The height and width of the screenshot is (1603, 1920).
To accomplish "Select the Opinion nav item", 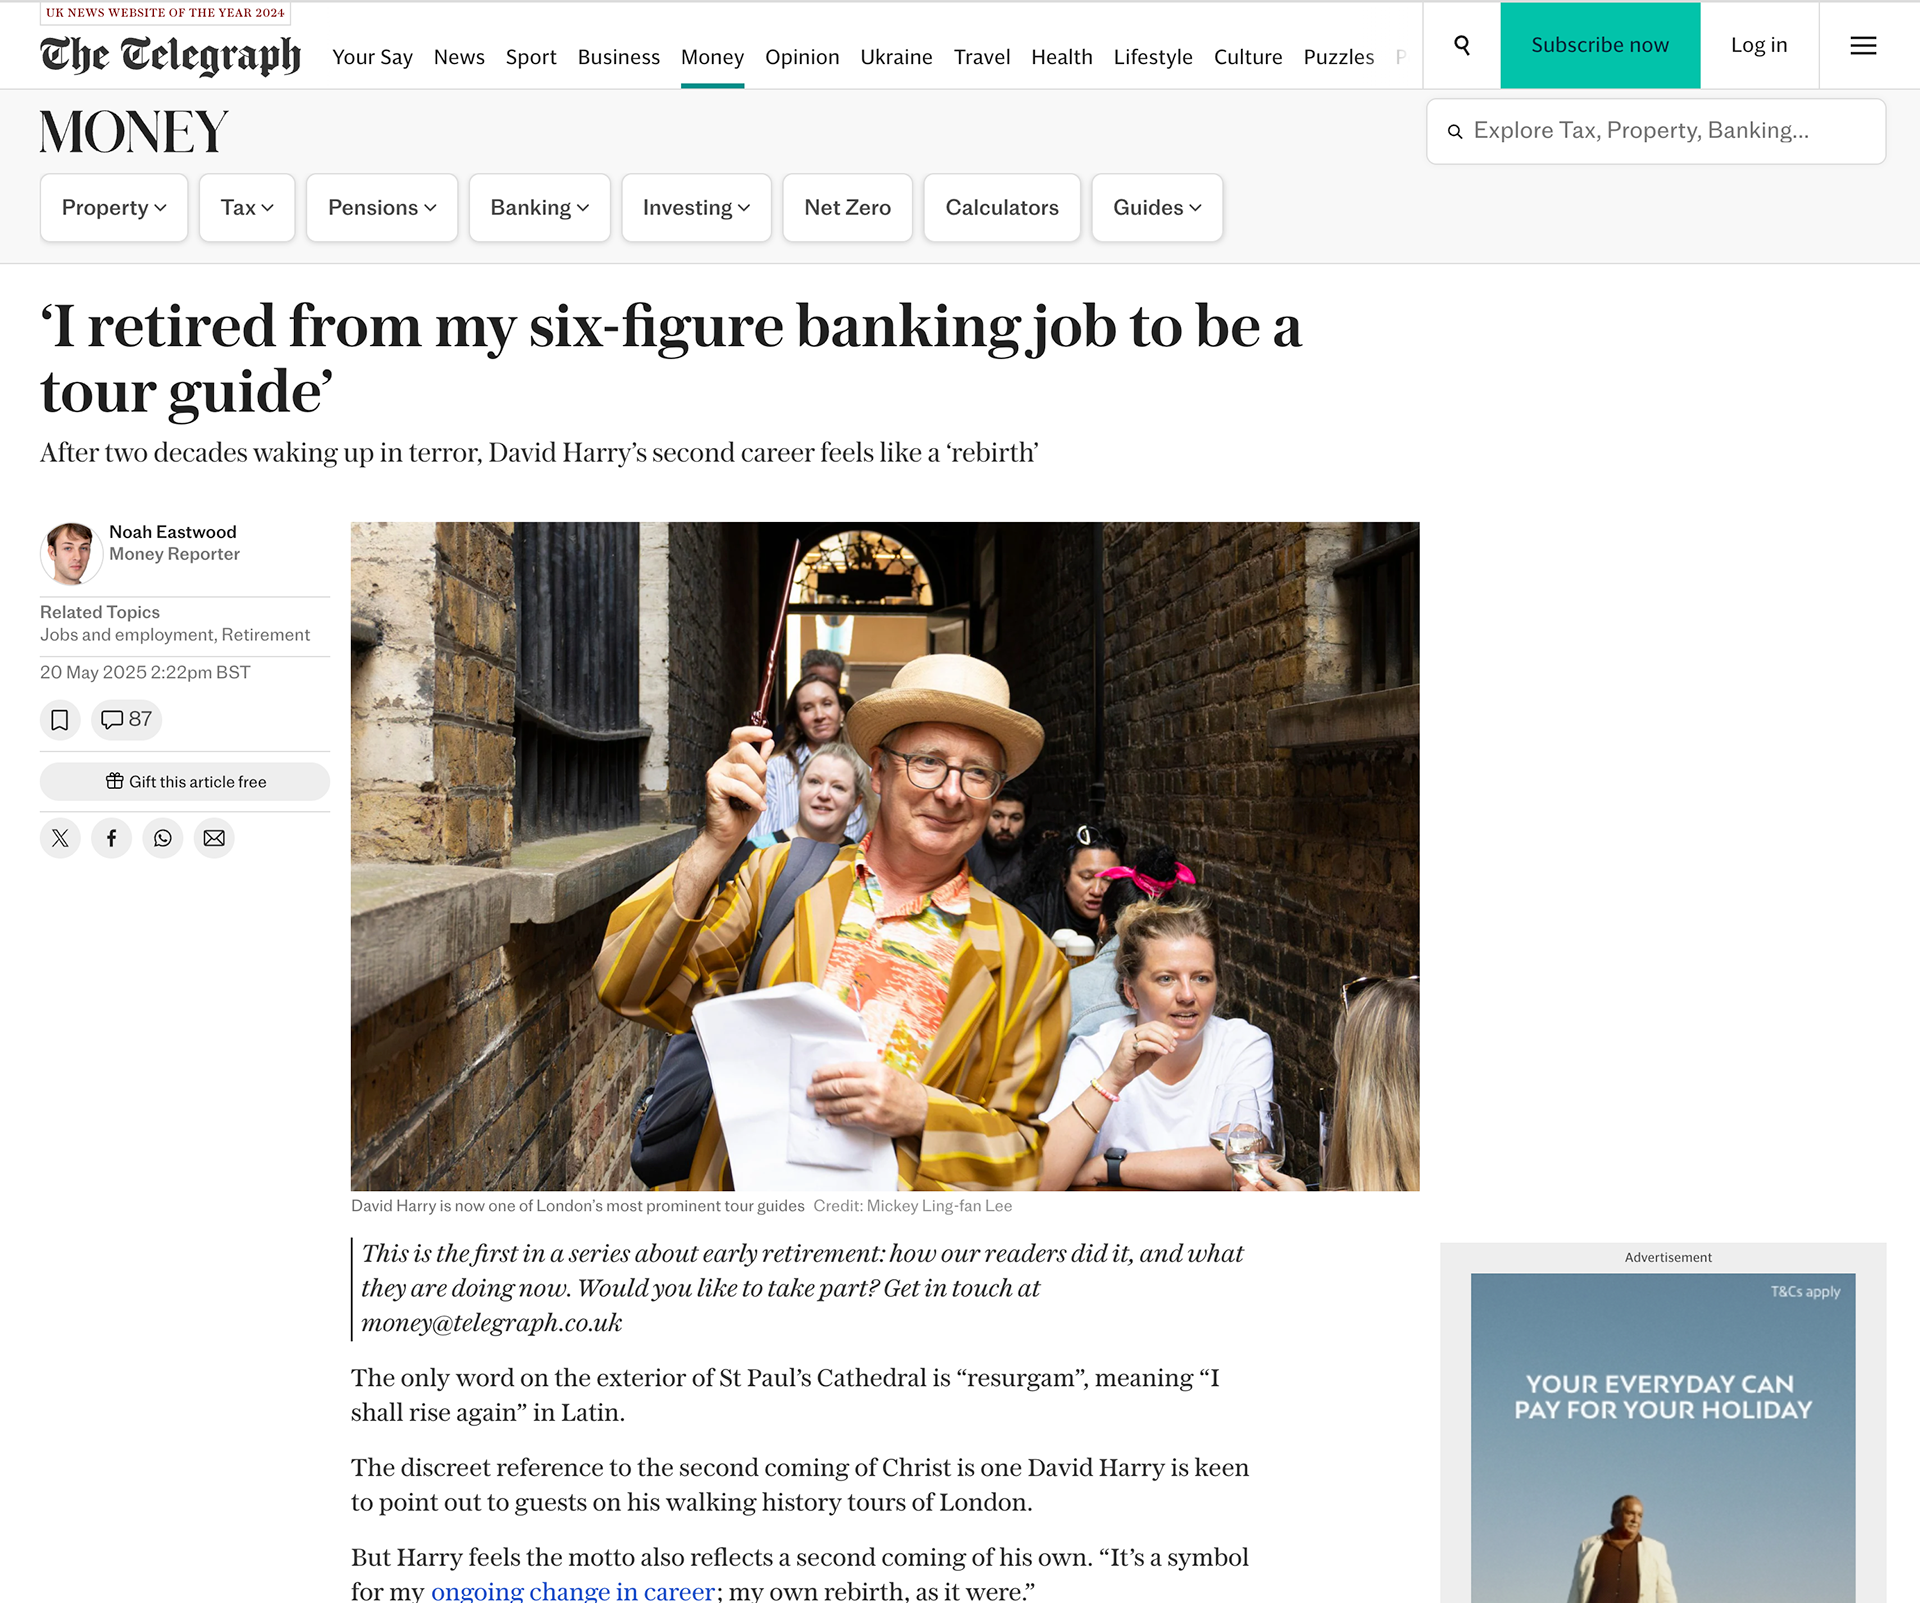I will tap(802, 57).
